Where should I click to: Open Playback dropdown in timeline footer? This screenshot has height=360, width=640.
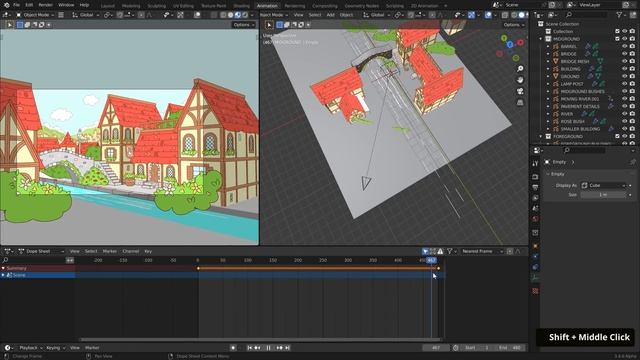(x=31, y=348)
